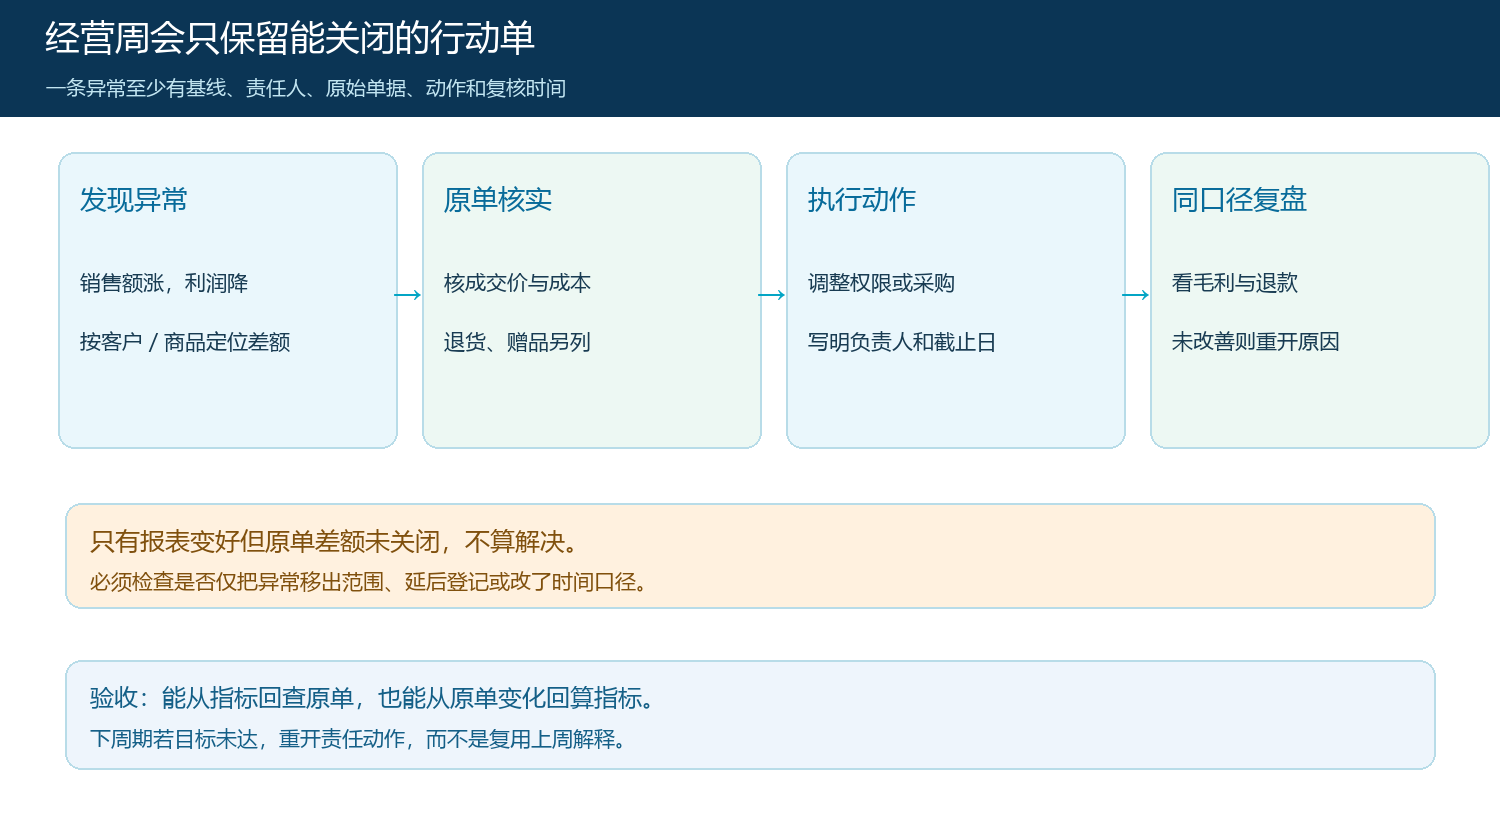
Task: Select the text 销售额涨，利润降
Action: click(x=164, y=283)
